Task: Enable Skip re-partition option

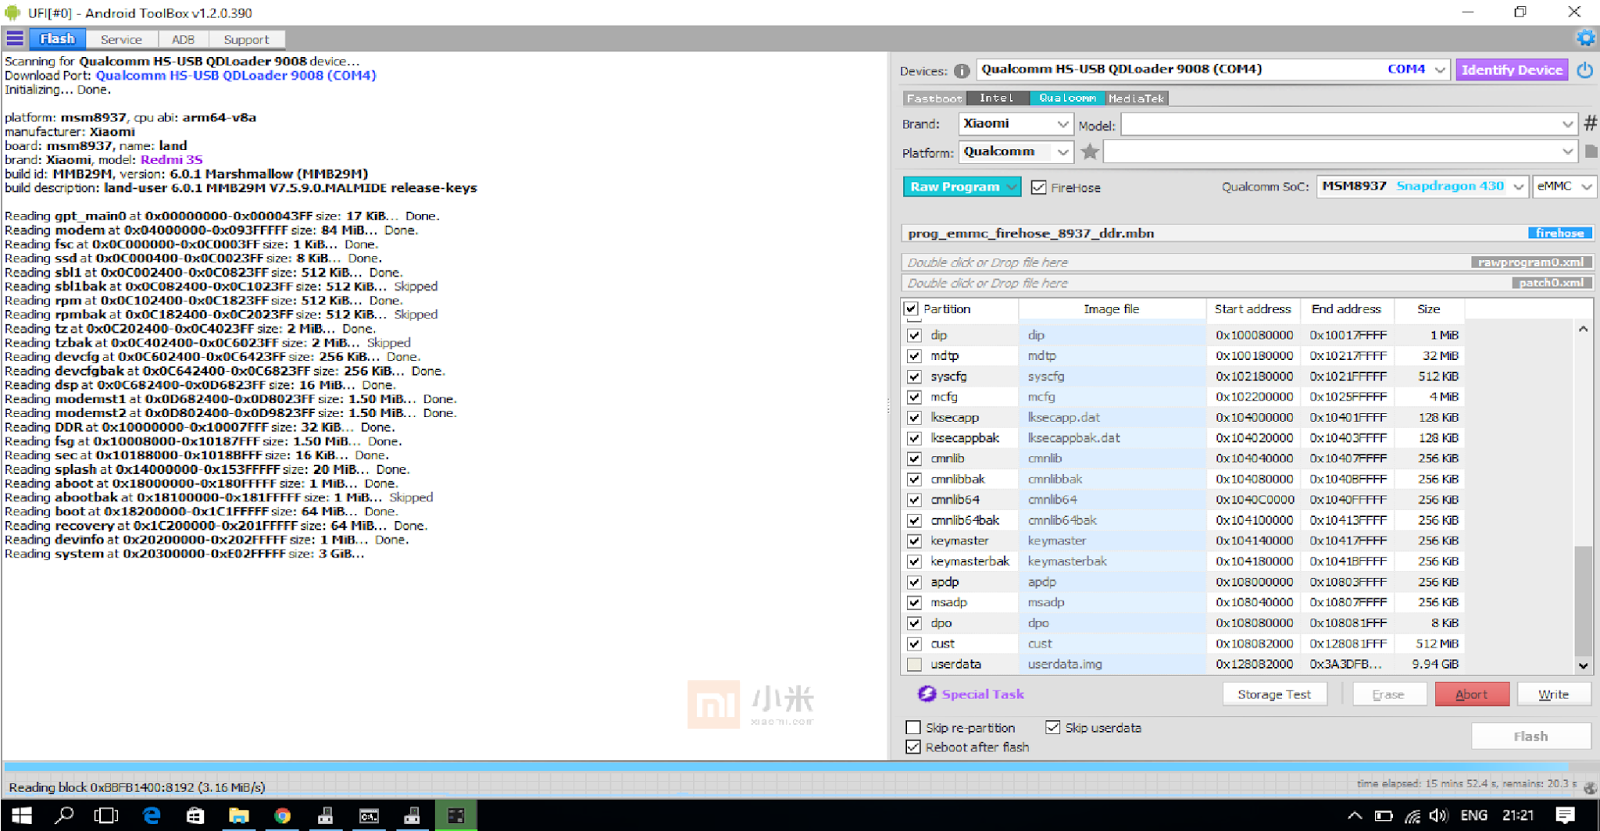Action: click(913, 728)
